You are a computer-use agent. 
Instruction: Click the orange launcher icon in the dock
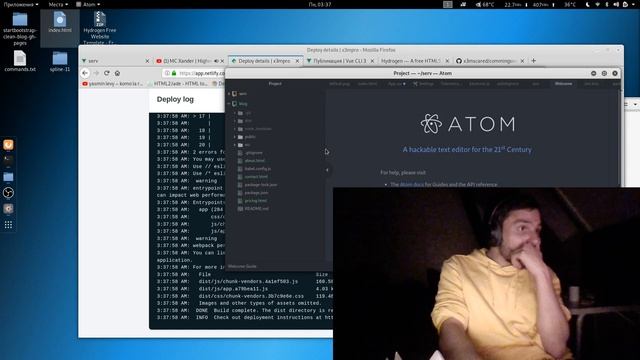pos(8,144)
